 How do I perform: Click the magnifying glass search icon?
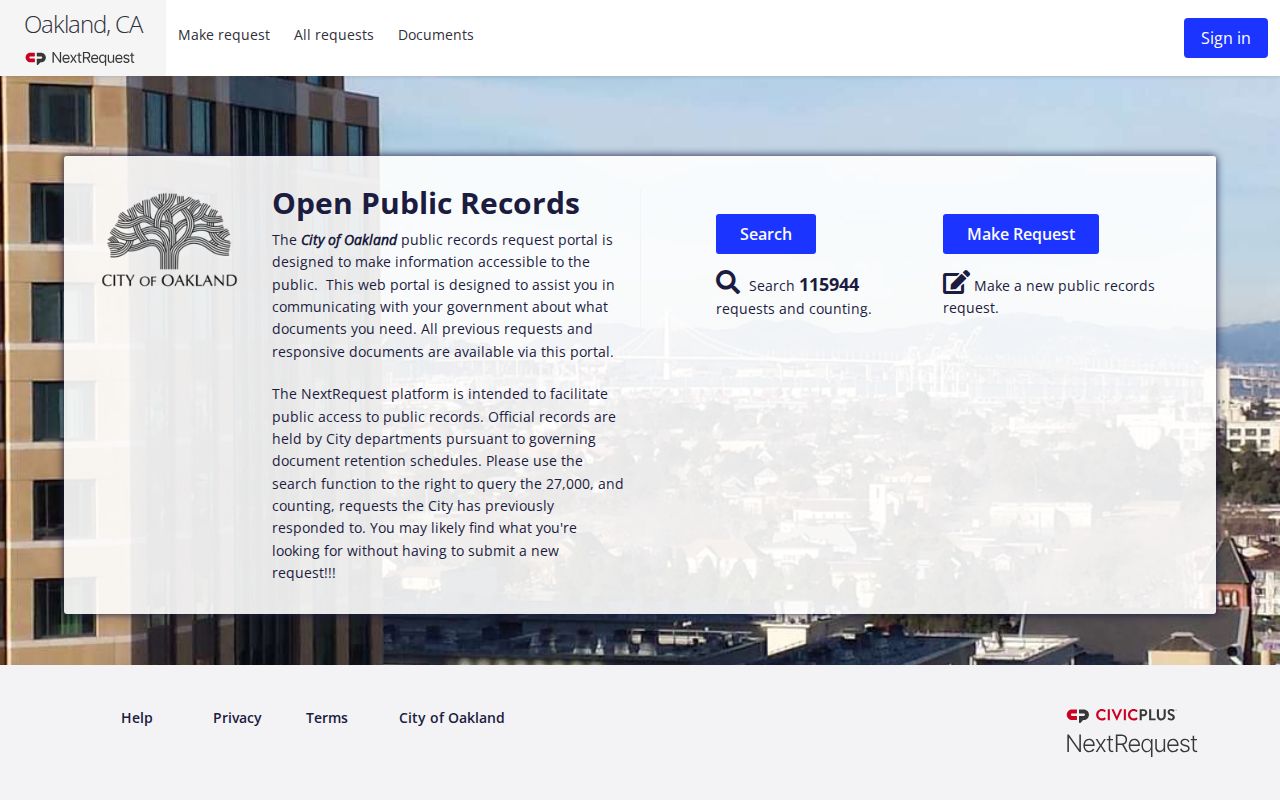(728, 282)
